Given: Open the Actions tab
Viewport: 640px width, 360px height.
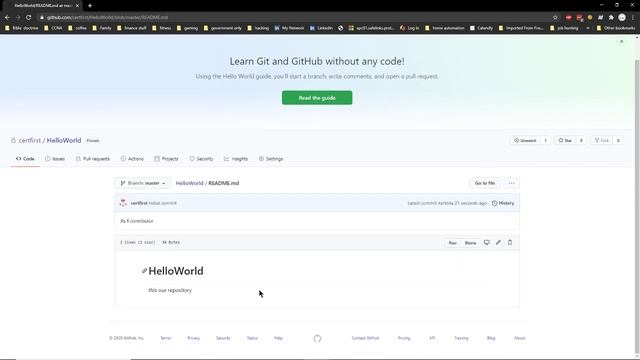Looking at the screenshot, I should [x=132, y=159].
